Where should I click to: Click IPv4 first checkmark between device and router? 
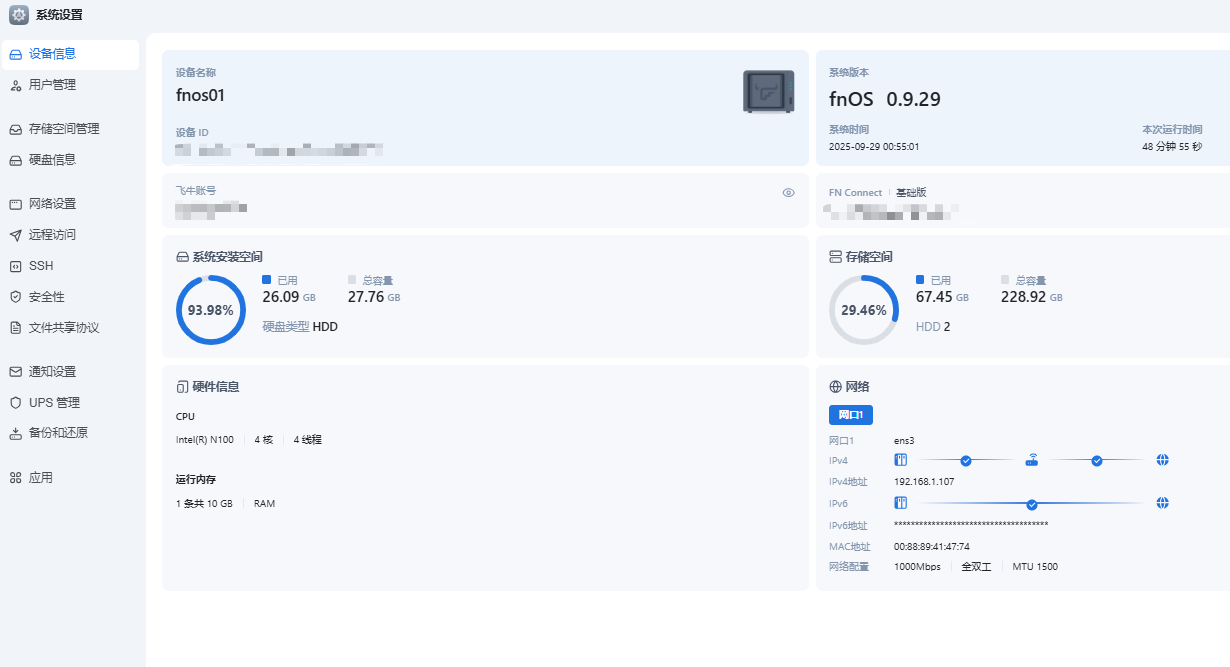966,461
